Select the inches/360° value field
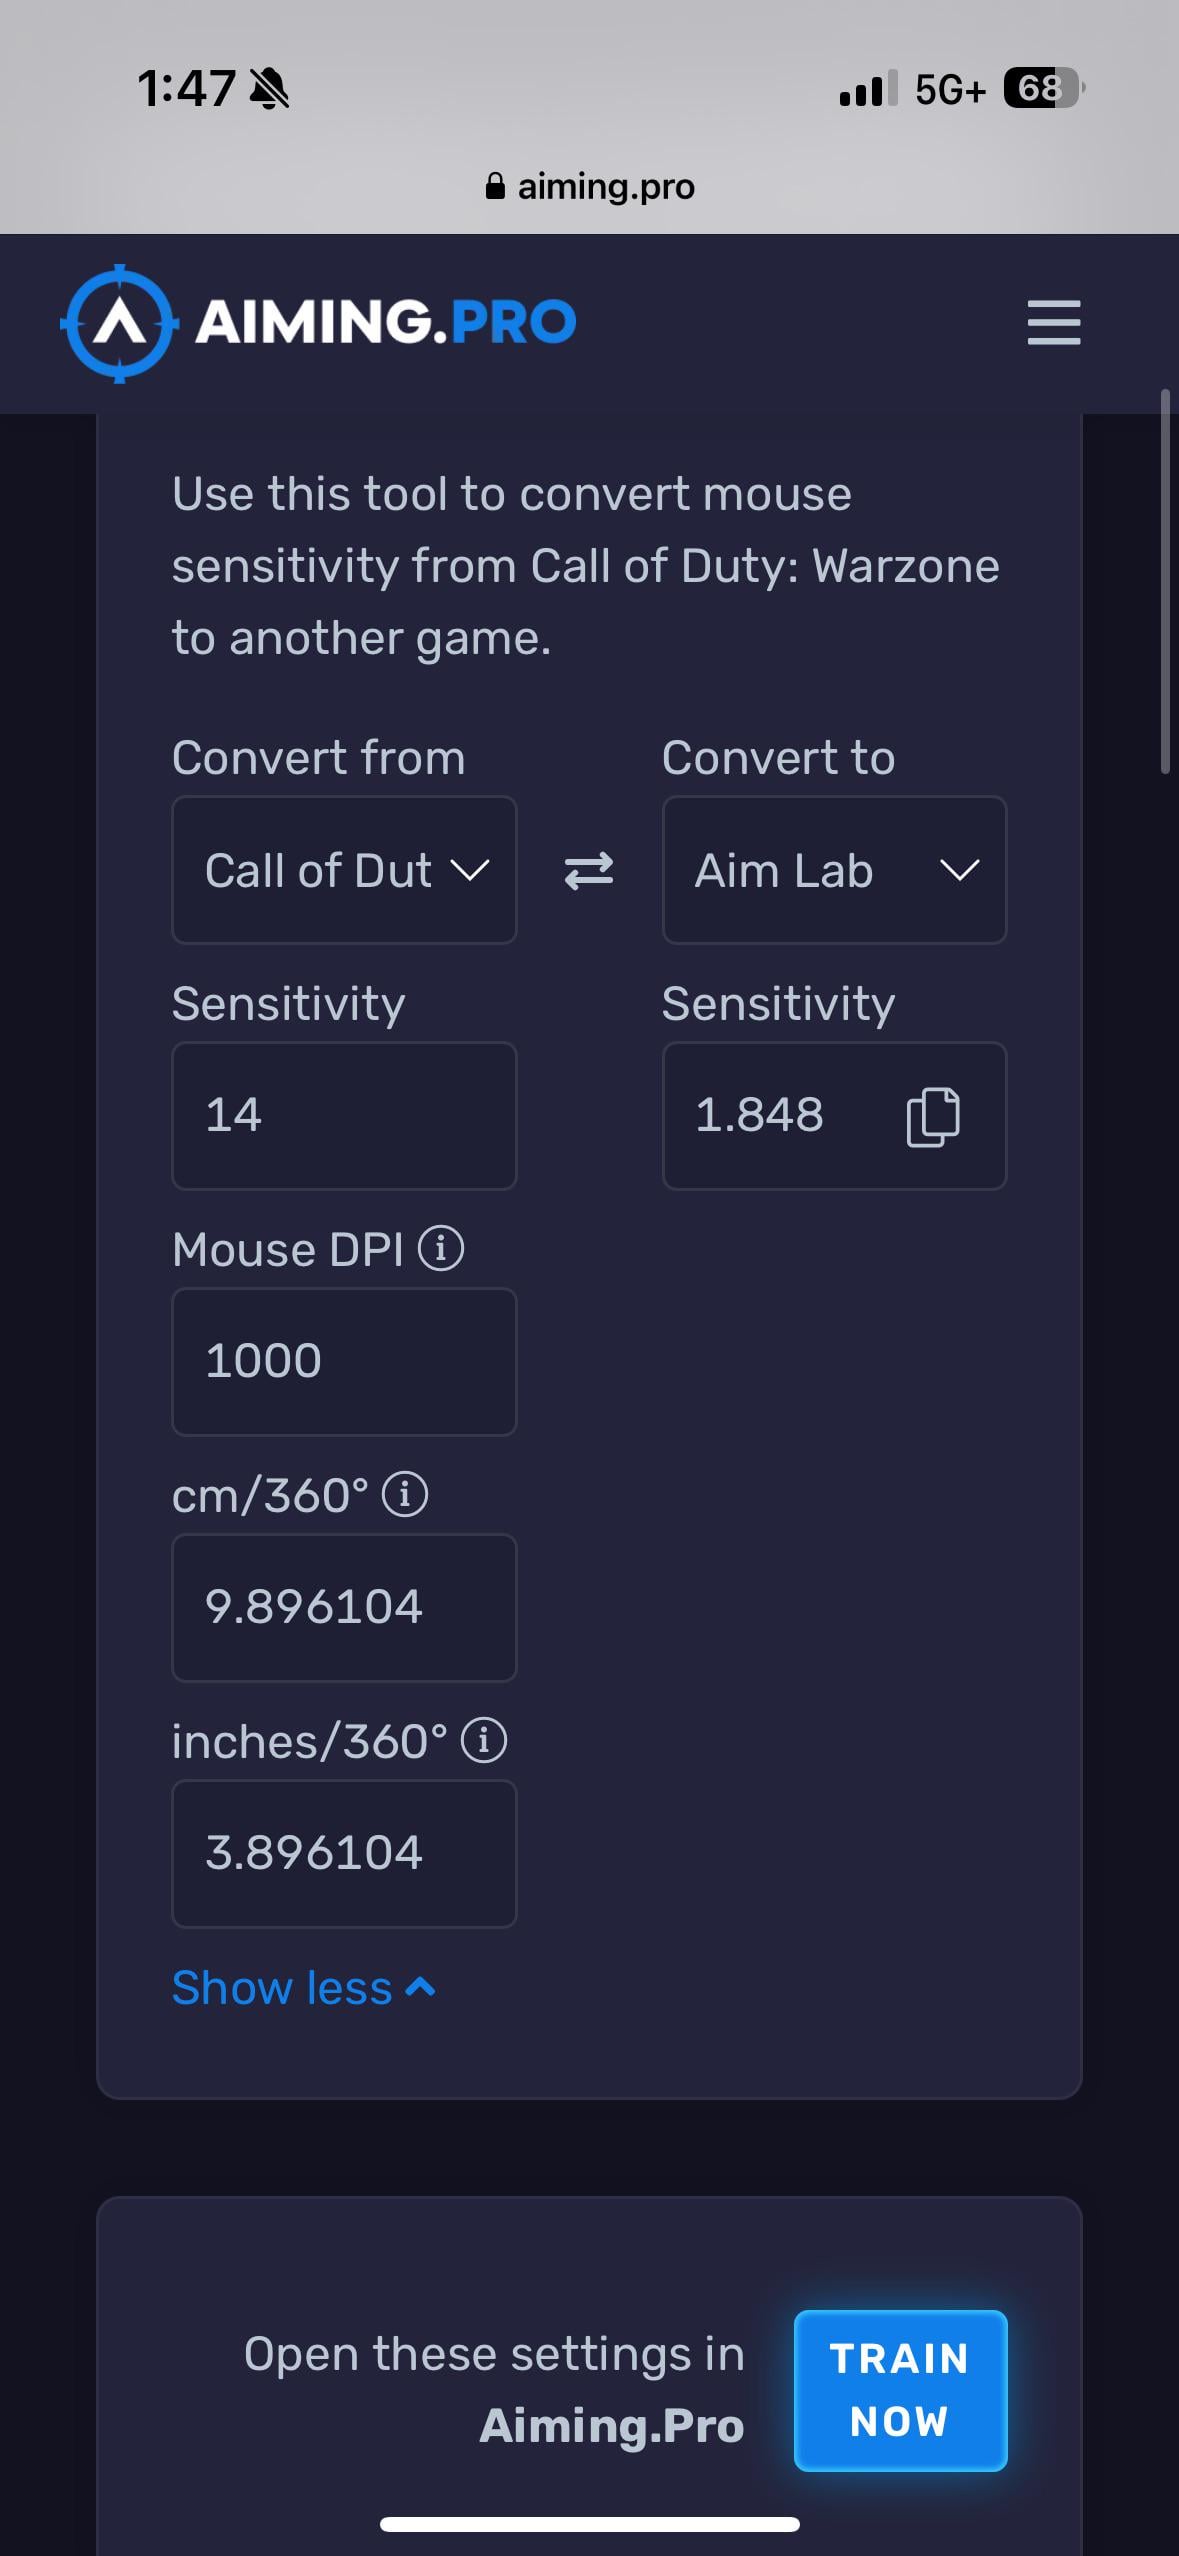Image resolution: width=1179 pixels, height=2556 pixels. pos(344,1854)
